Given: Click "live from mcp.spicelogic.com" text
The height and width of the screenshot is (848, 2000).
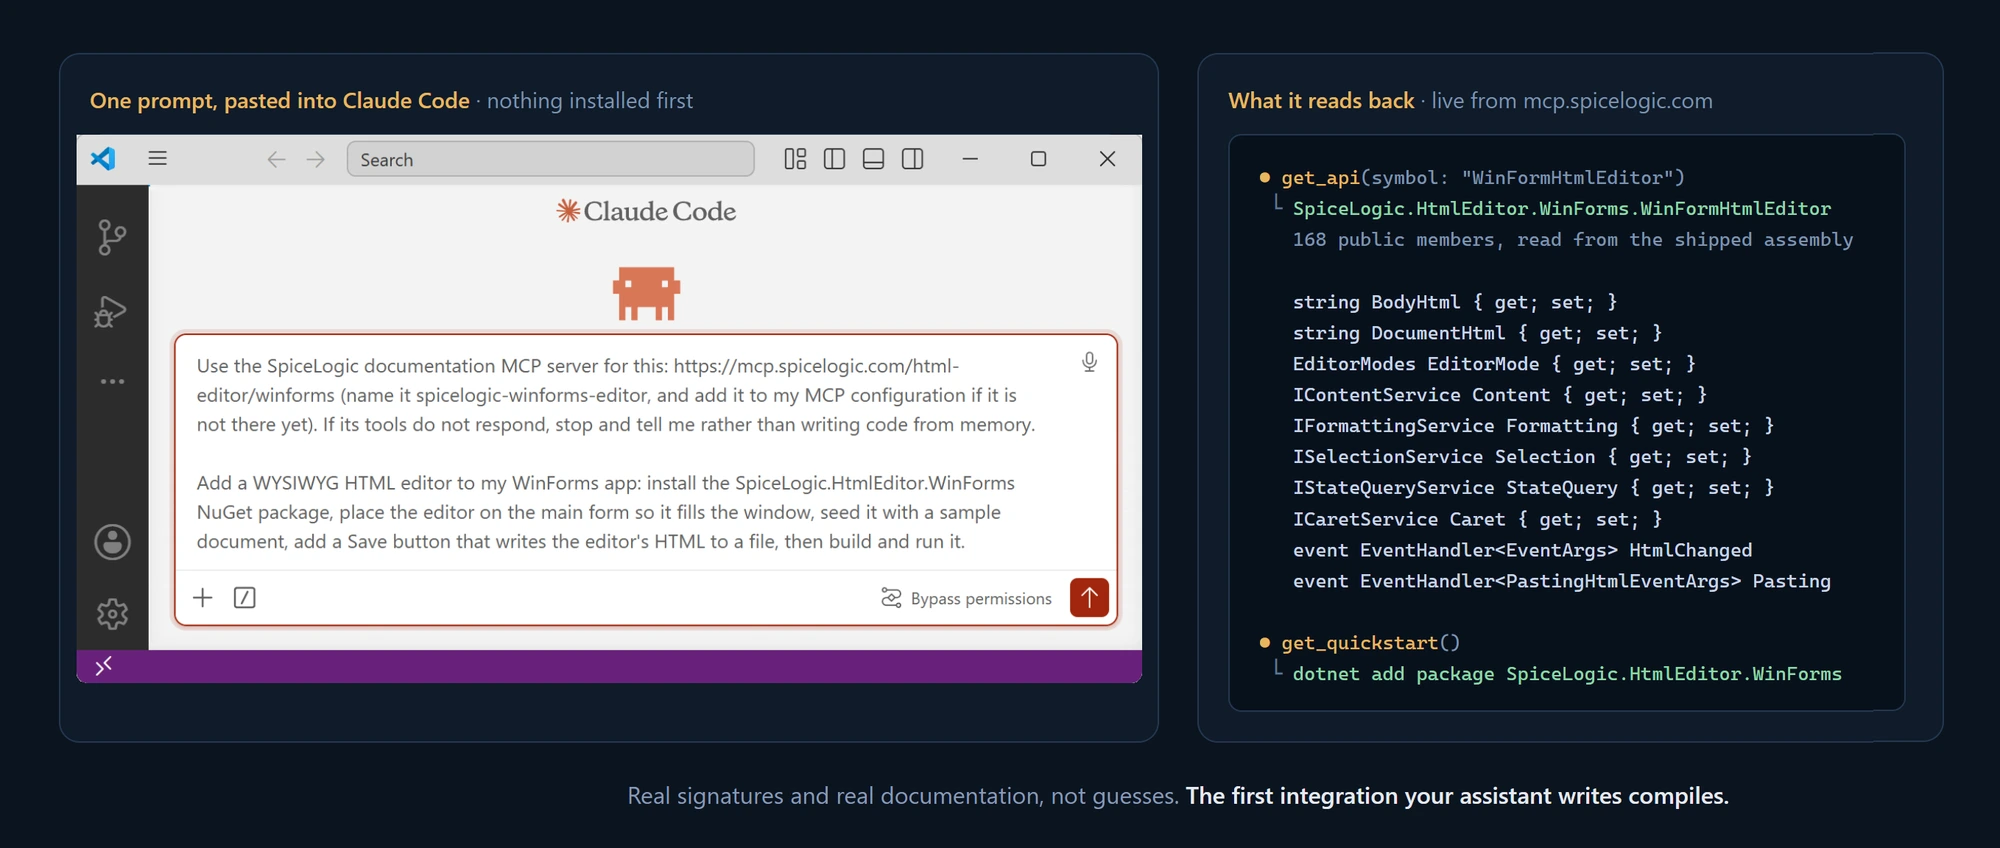Looking at the screenshot, I should coord(1572,100).
